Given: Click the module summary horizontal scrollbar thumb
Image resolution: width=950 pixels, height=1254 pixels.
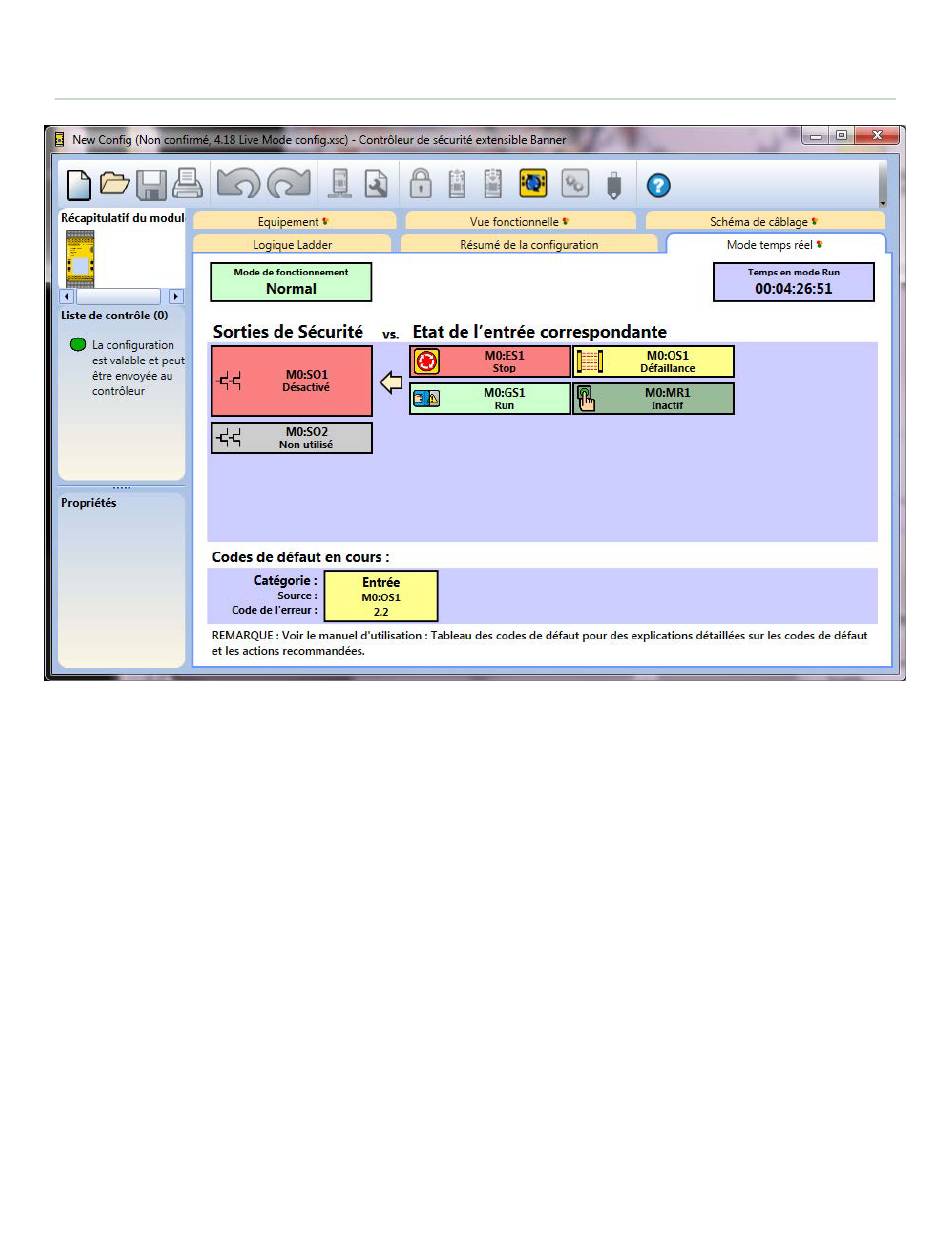Looking at the screenshot, I should 118,296.
